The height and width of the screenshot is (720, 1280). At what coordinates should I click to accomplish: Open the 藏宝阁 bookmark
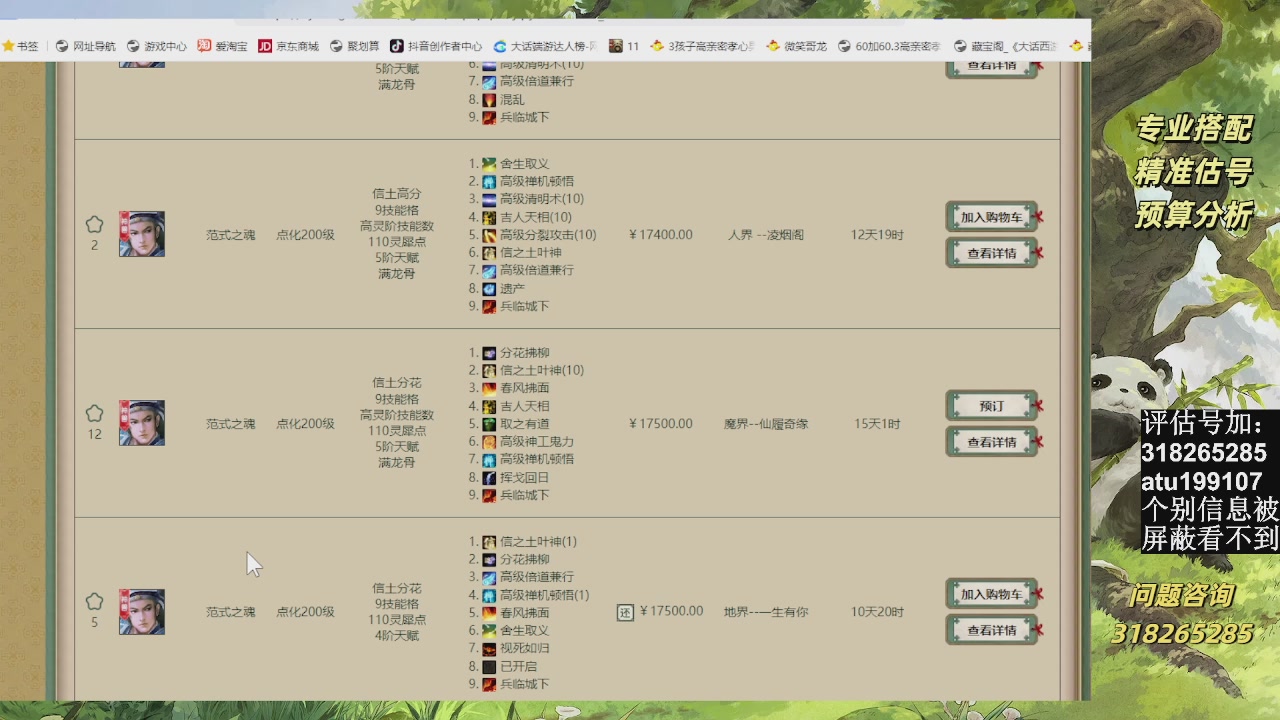point(1005,46)
